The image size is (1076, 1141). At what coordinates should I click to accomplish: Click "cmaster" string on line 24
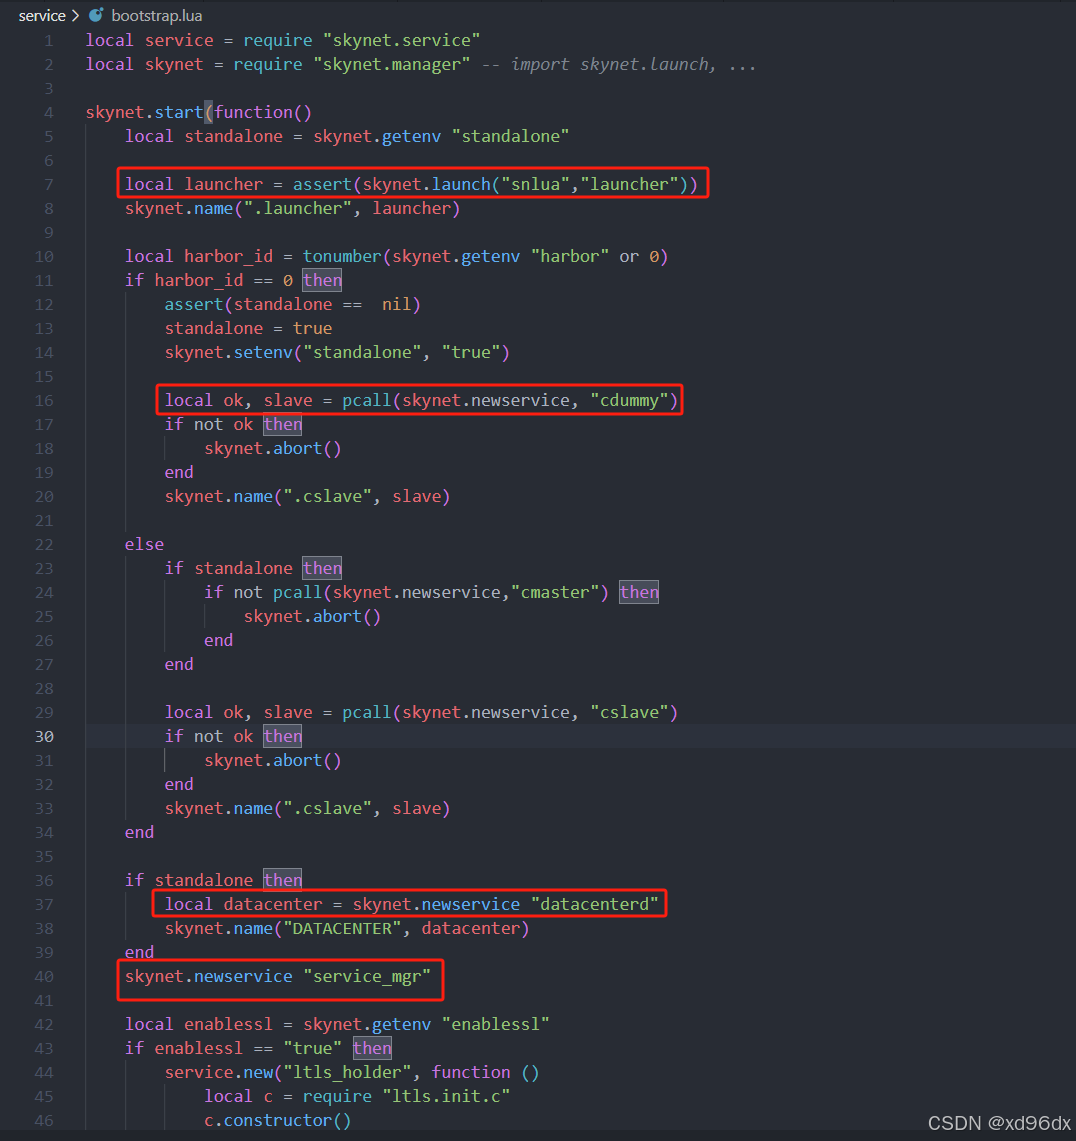tap(555, 592)
